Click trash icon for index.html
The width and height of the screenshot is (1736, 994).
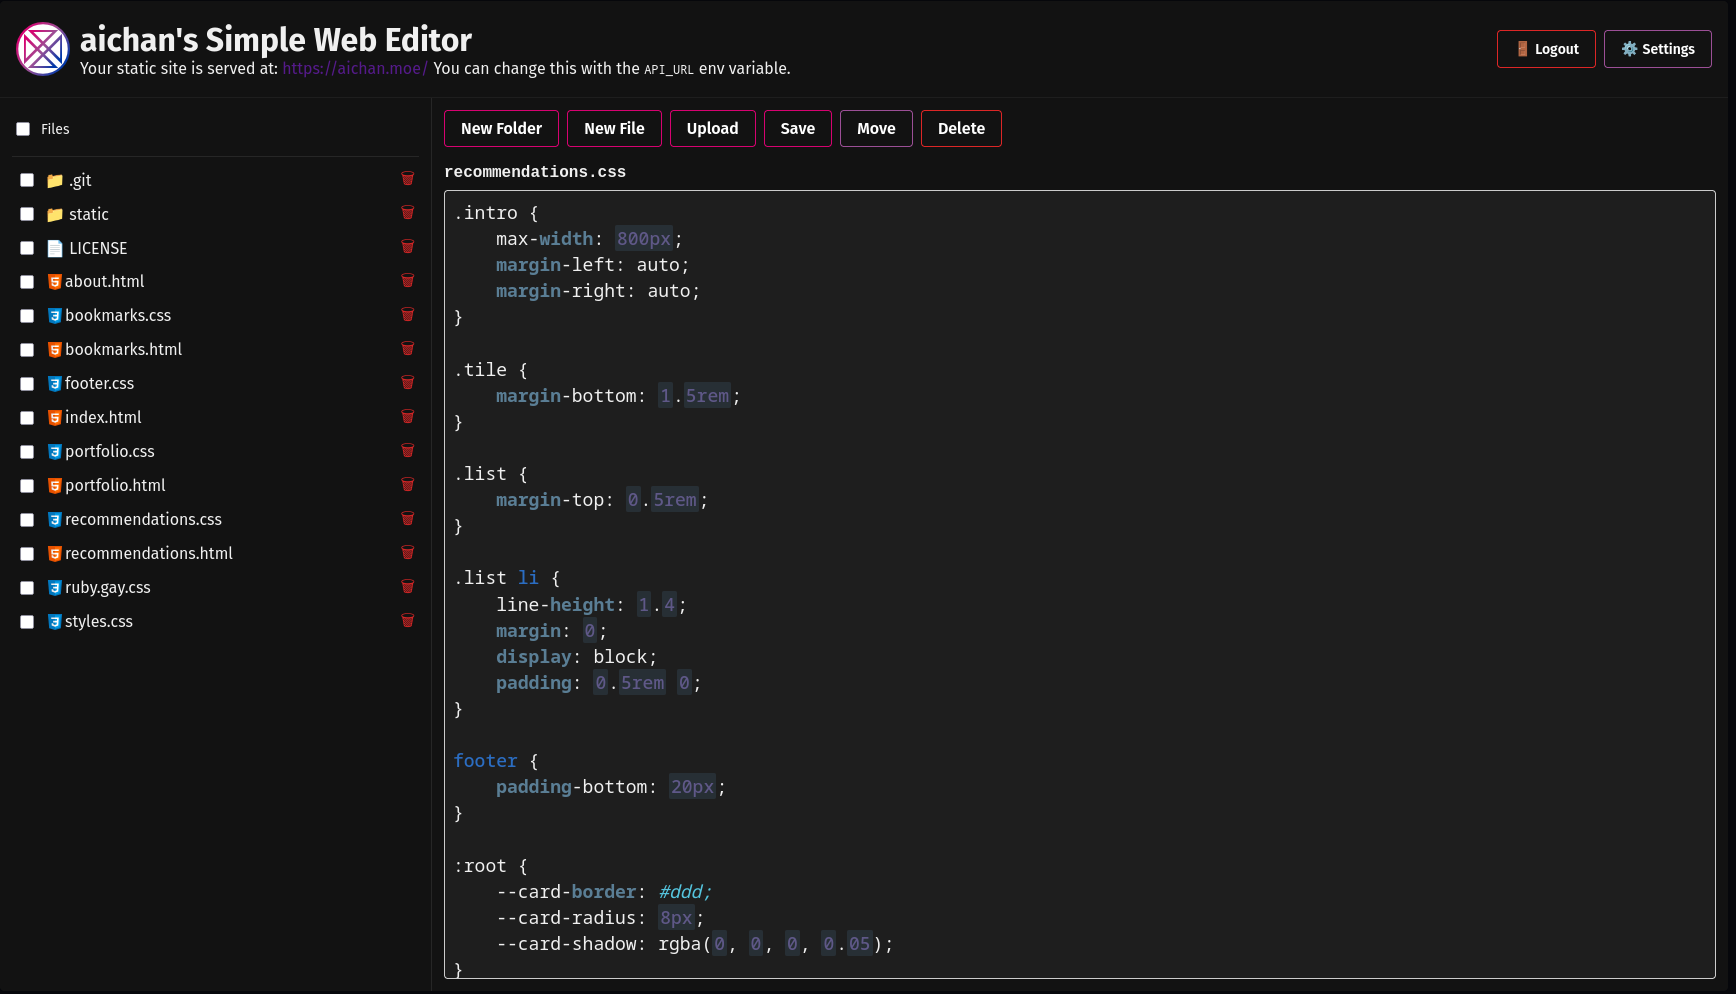(408, 417)
